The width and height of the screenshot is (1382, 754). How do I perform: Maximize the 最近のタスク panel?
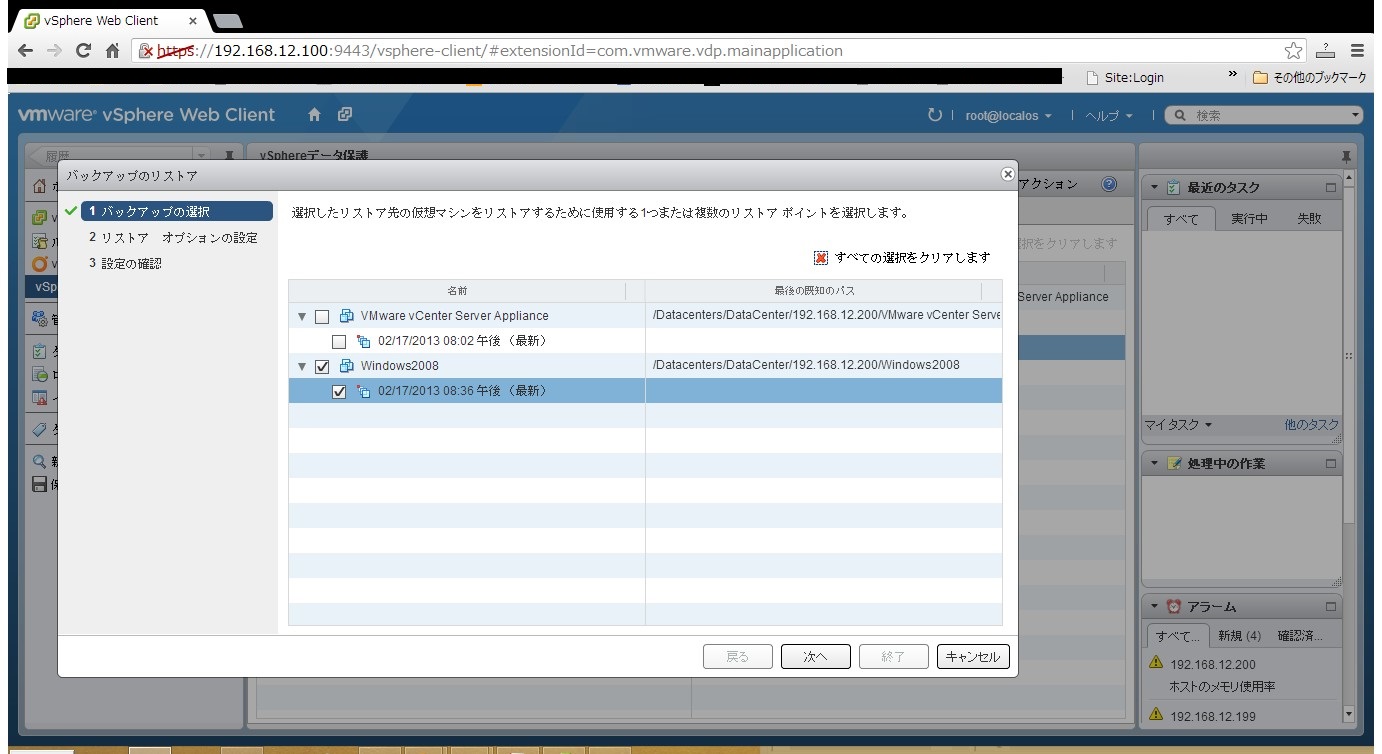pyautogui.click(x=1330, y=187)
